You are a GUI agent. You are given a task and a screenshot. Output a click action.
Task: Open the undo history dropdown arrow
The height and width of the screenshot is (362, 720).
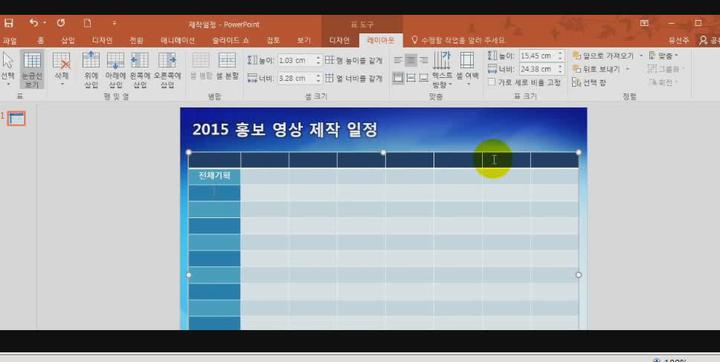[45, 23]
